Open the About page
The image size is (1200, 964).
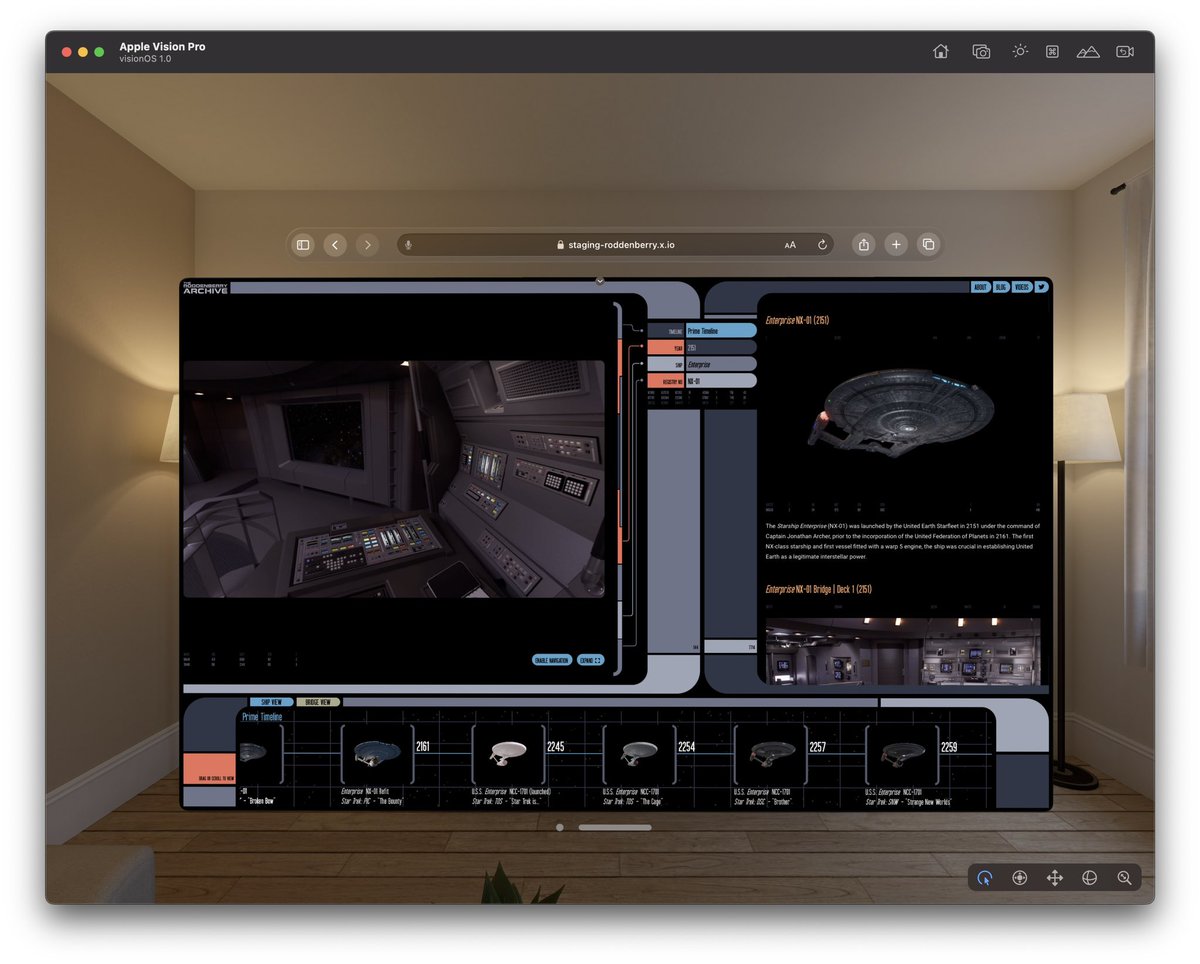point(981,287)
